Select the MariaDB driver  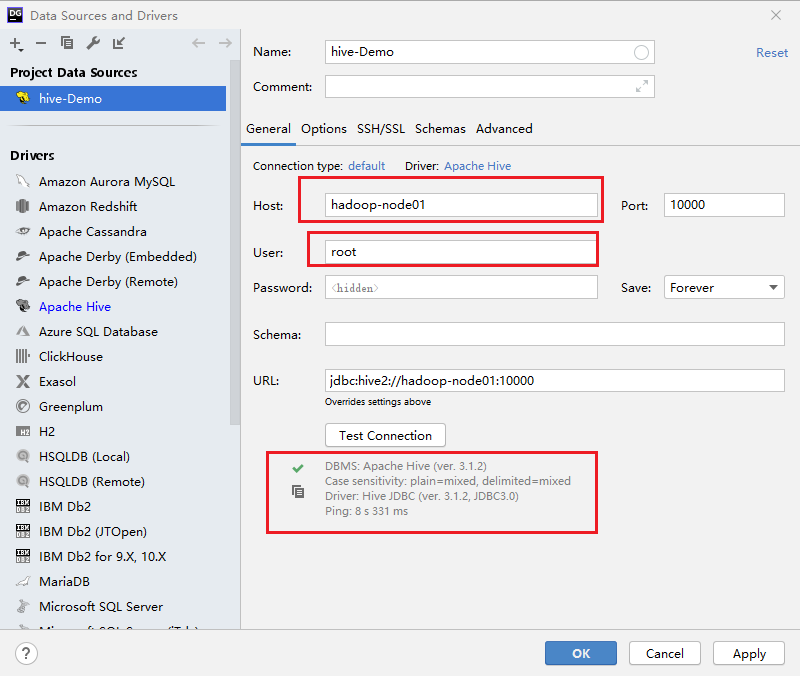(64, 582)
